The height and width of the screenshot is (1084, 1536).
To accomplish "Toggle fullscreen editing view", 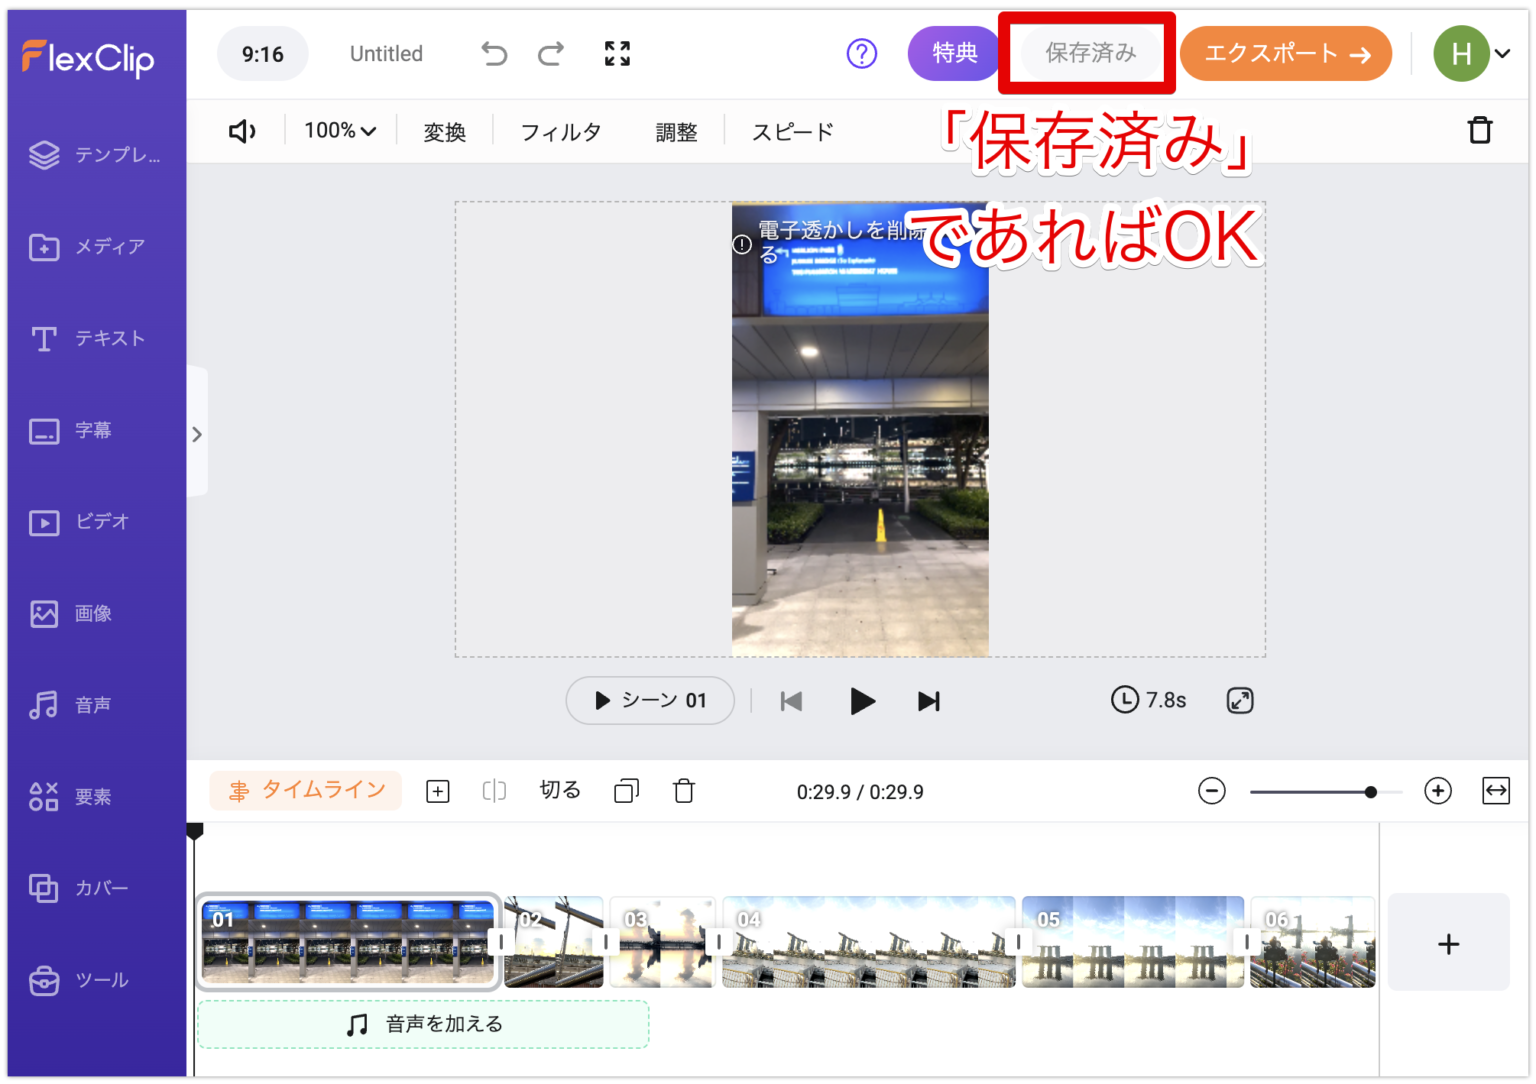I will tap(617, 53).
